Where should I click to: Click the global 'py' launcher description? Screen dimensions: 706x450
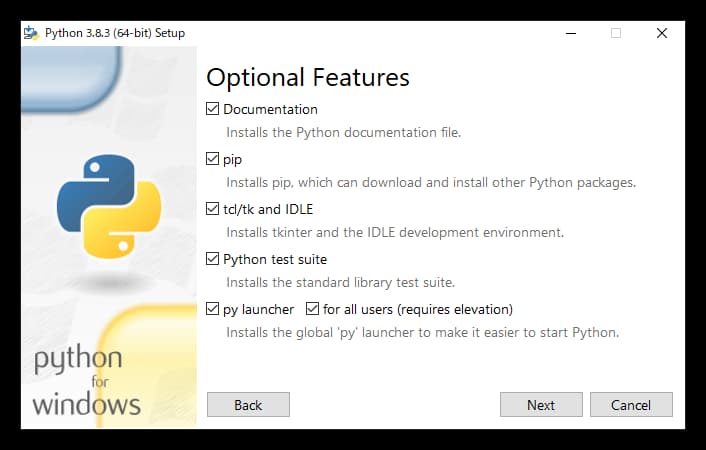[x=422, y=332]
